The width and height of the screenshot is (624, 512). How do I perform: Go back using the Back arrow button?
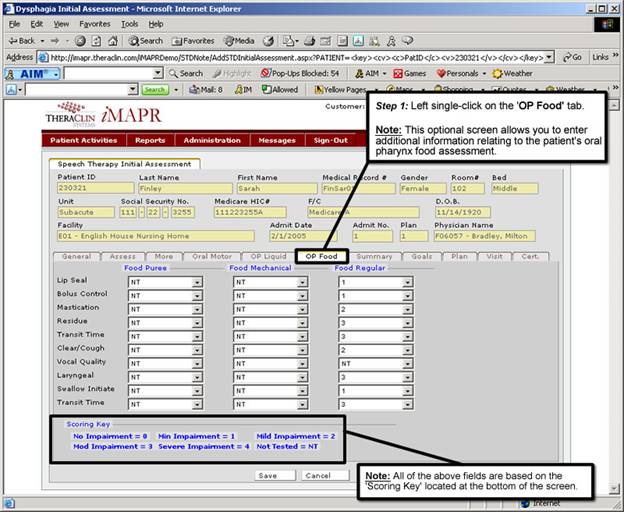pos(22,41)
